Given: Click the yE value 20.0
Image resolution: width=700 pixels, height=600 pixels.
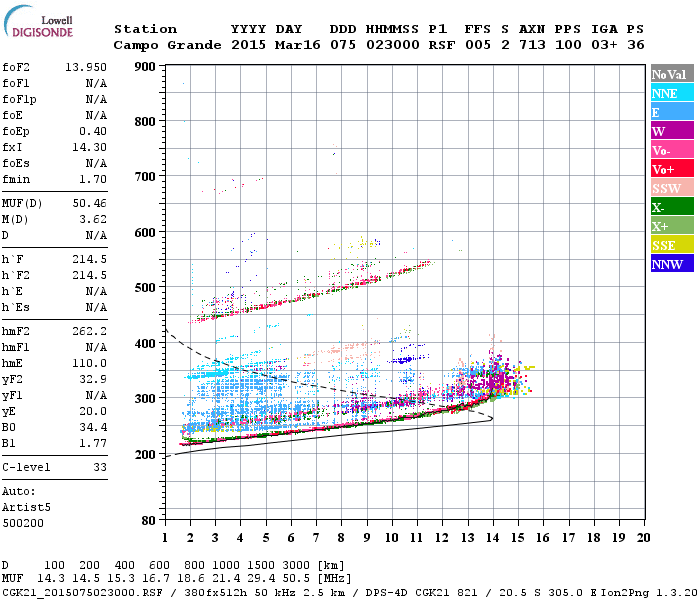Looking at the screenshot, I should (93, 412).
